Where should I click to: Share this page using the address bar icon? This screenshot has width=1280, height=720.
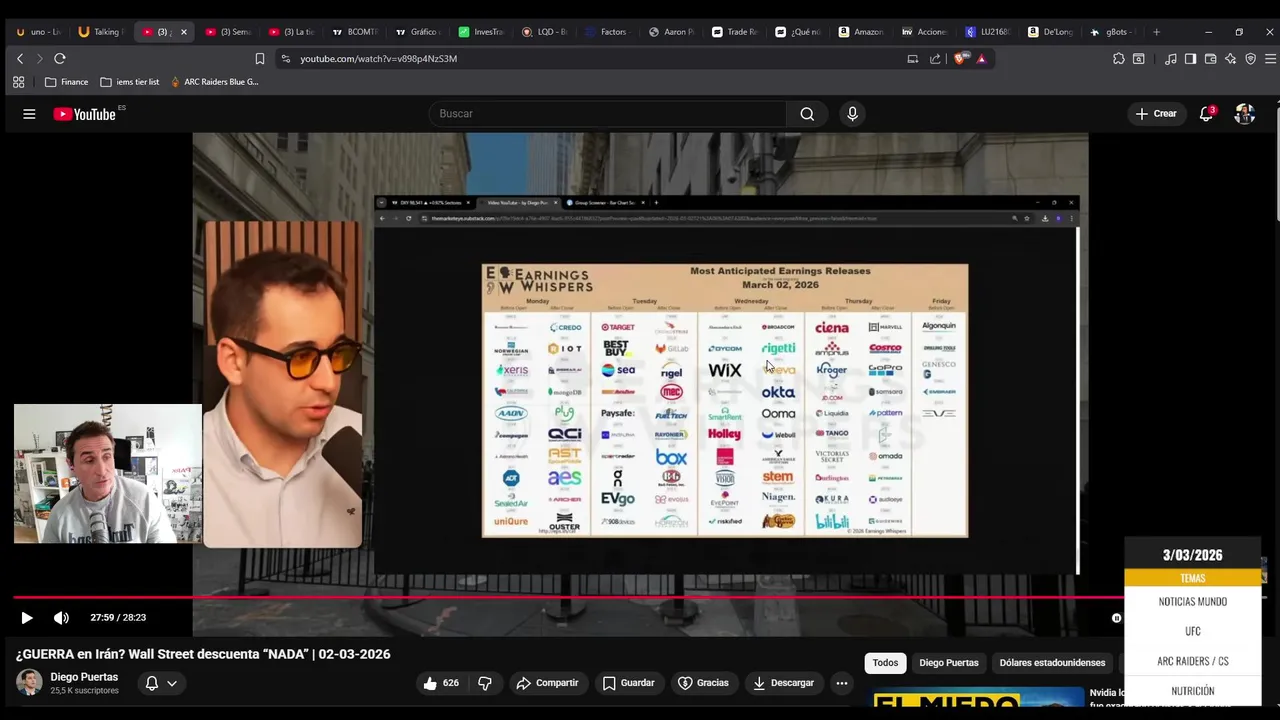(x=935, y=58)
